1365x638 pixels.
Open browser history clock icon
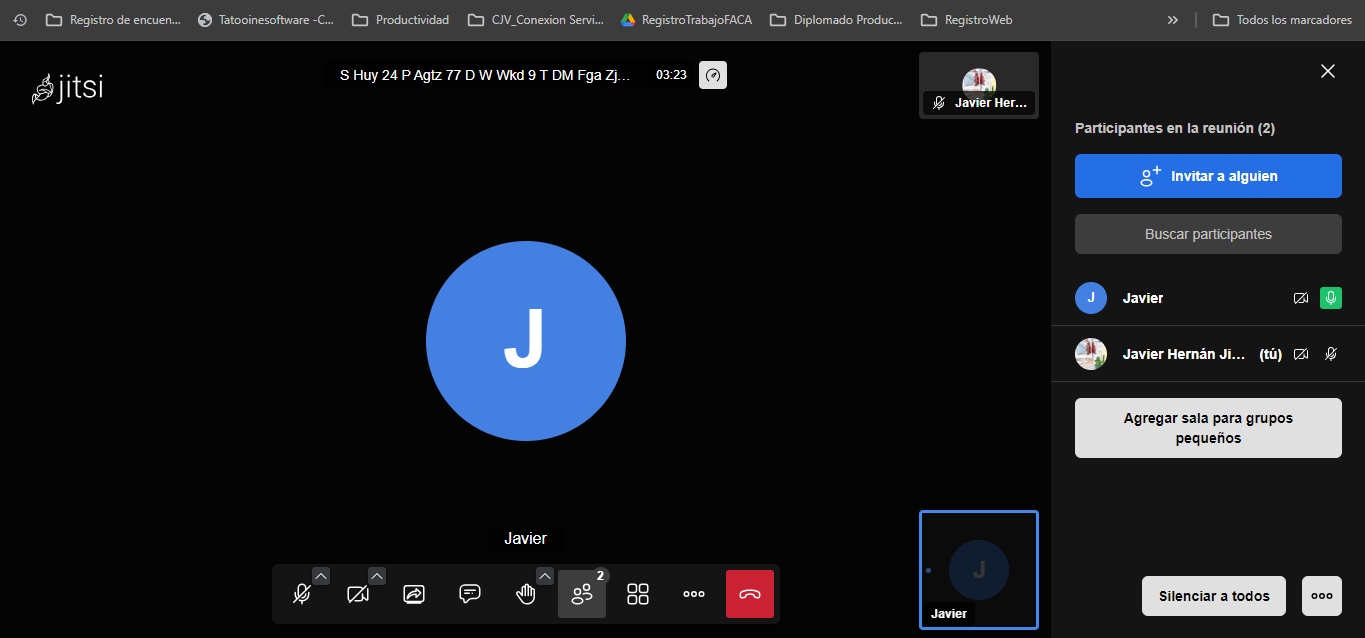point(19,19)
